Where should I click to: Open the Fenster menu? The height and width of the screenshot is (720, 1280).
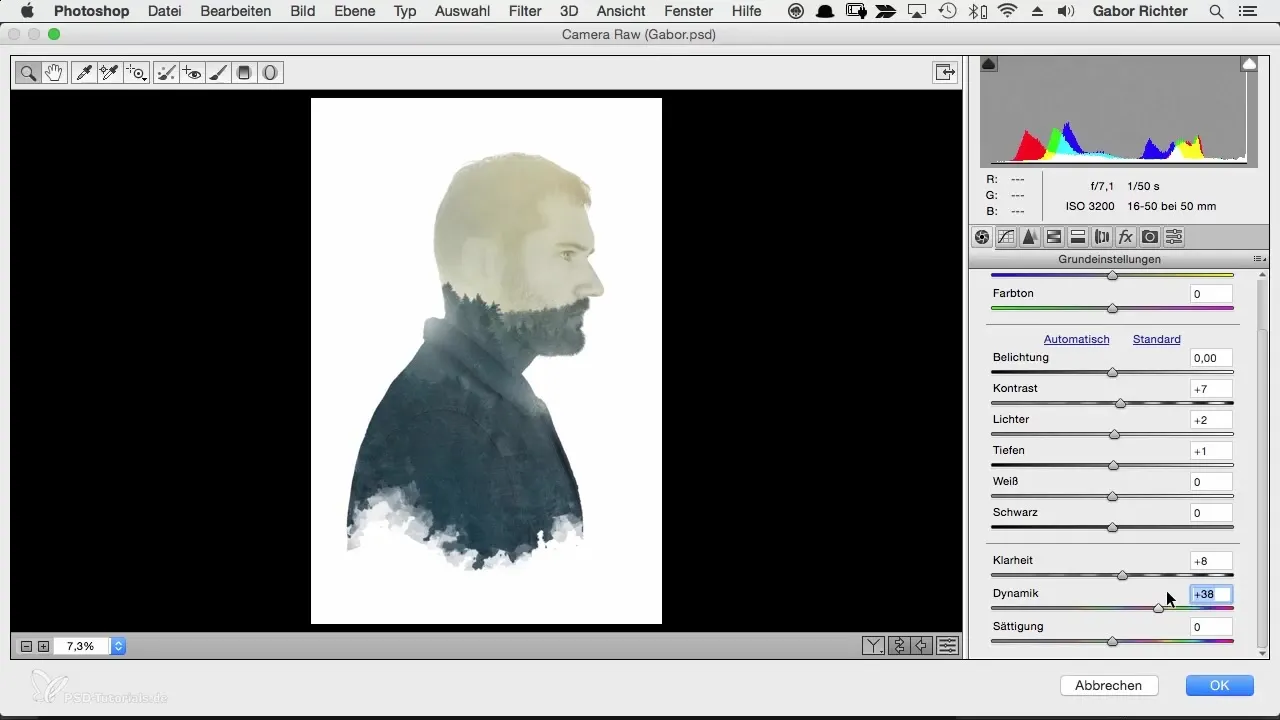688,11
